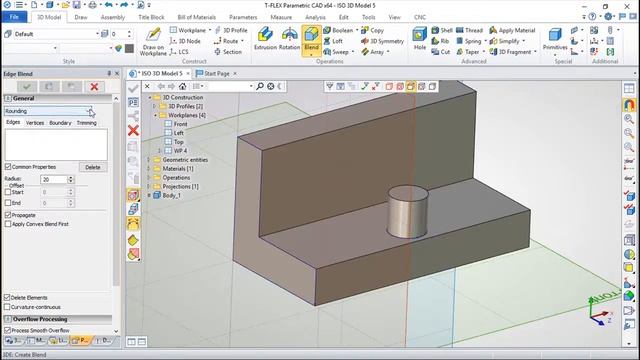Click the Blend operation icon
640x360 pixels.
(x=311, y=35)
